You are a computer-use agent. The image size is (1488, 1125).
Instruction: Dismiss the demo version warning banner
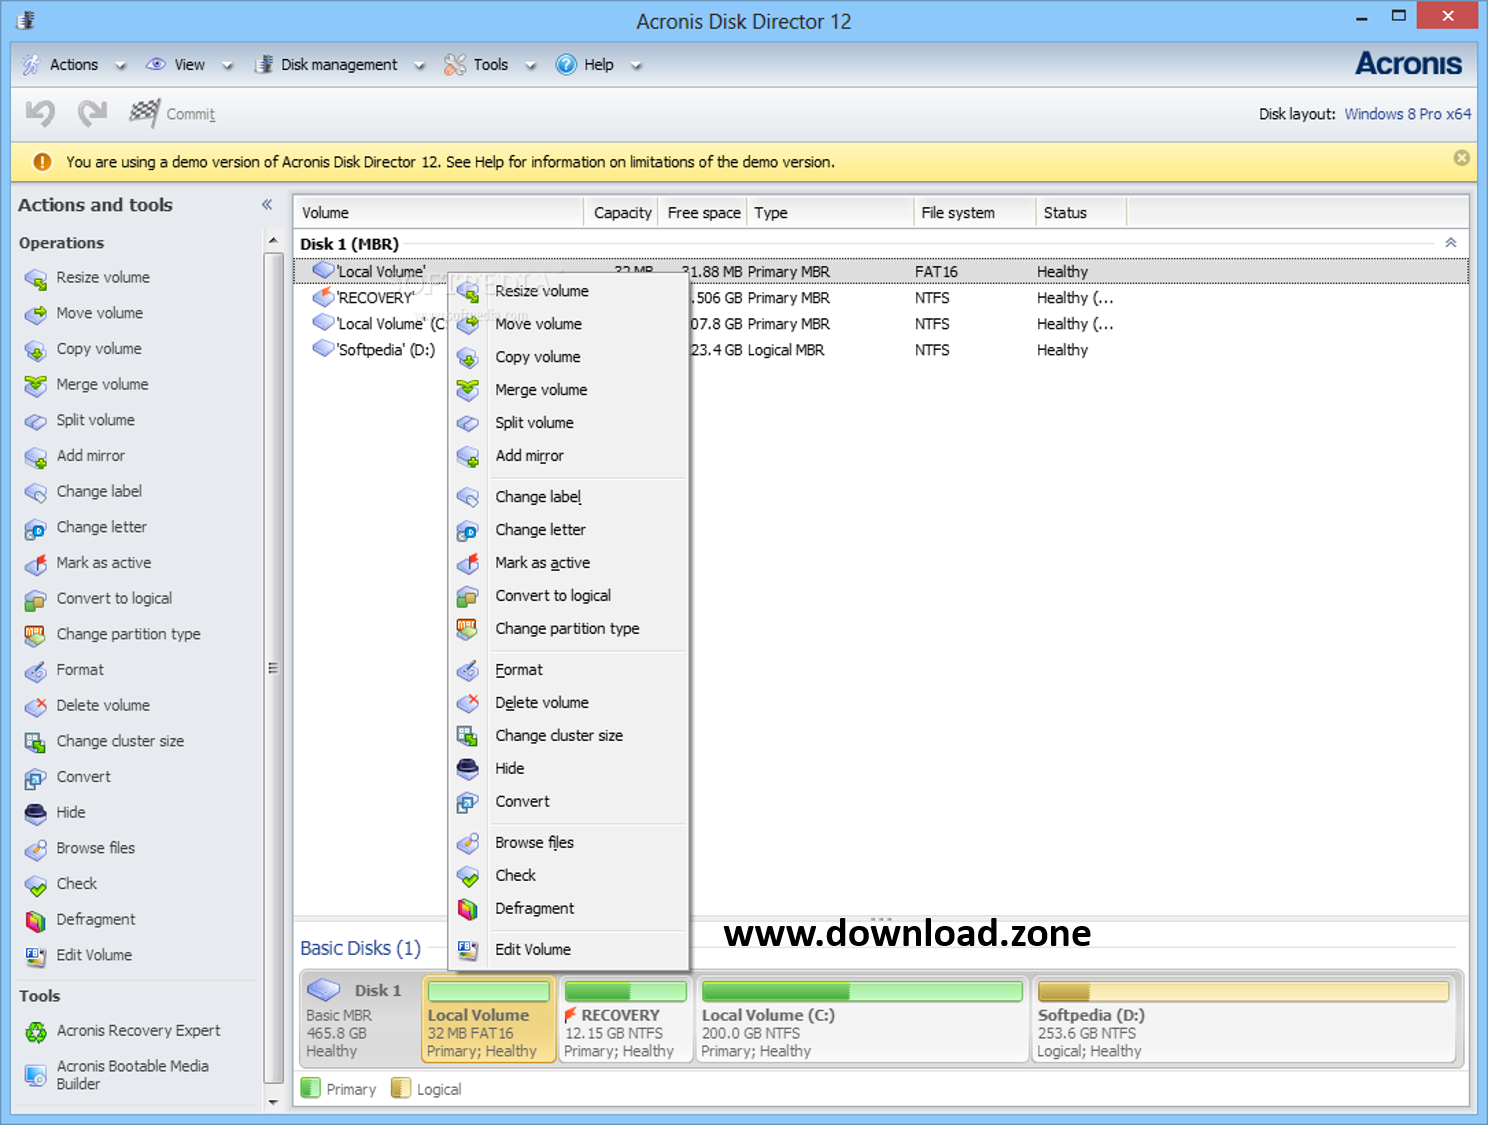pyautogui.click(x=1461, y=158)
